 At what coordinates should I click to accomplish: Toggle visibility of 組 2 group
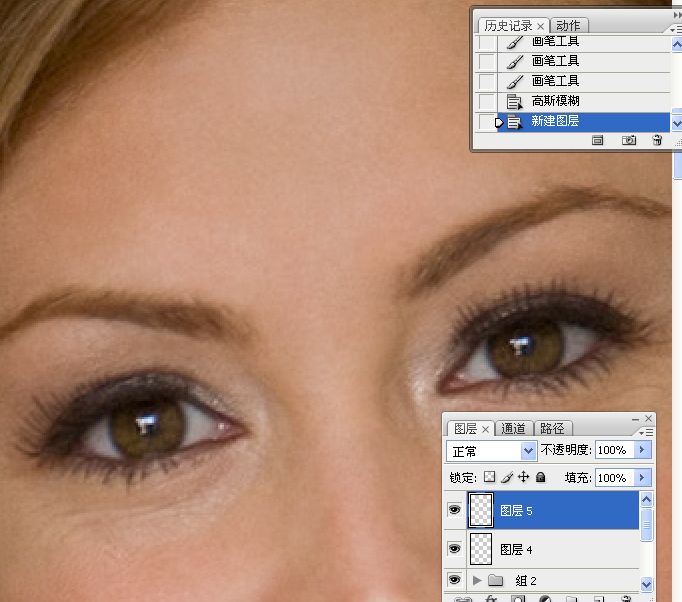455,579
